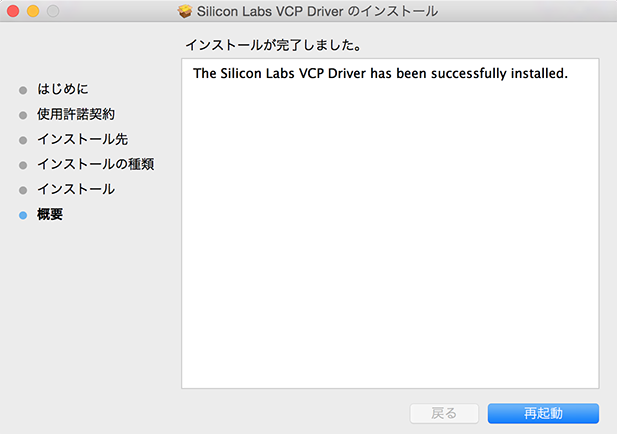
Task: Click the bullet left of the インストール step
Action: pos(23,190)
